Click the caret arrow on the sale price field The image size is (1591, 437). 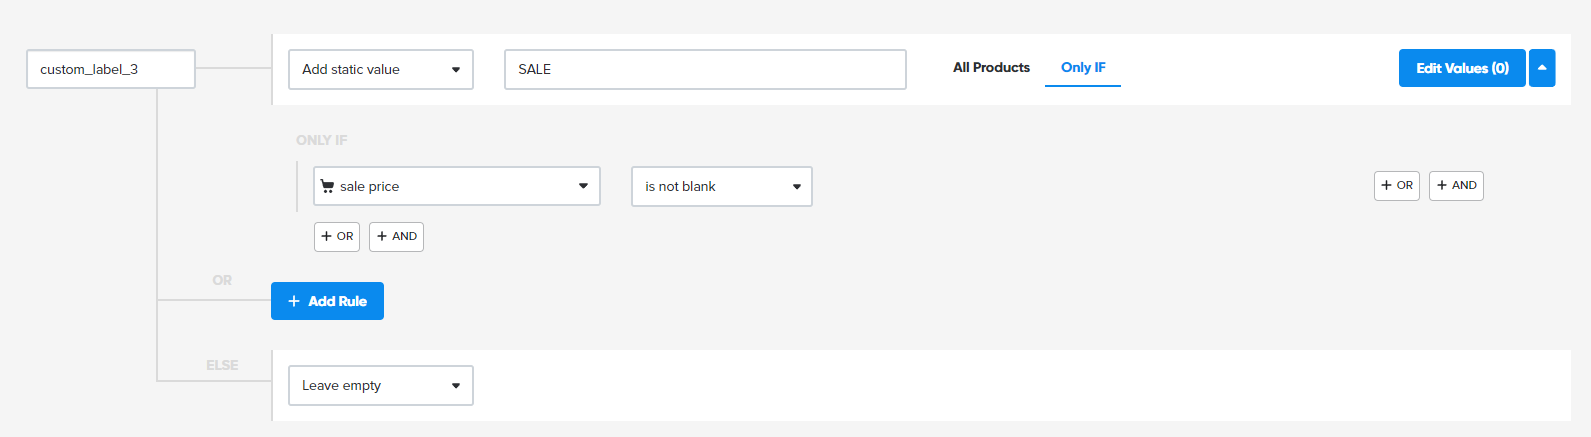click(x=583, y=186)
